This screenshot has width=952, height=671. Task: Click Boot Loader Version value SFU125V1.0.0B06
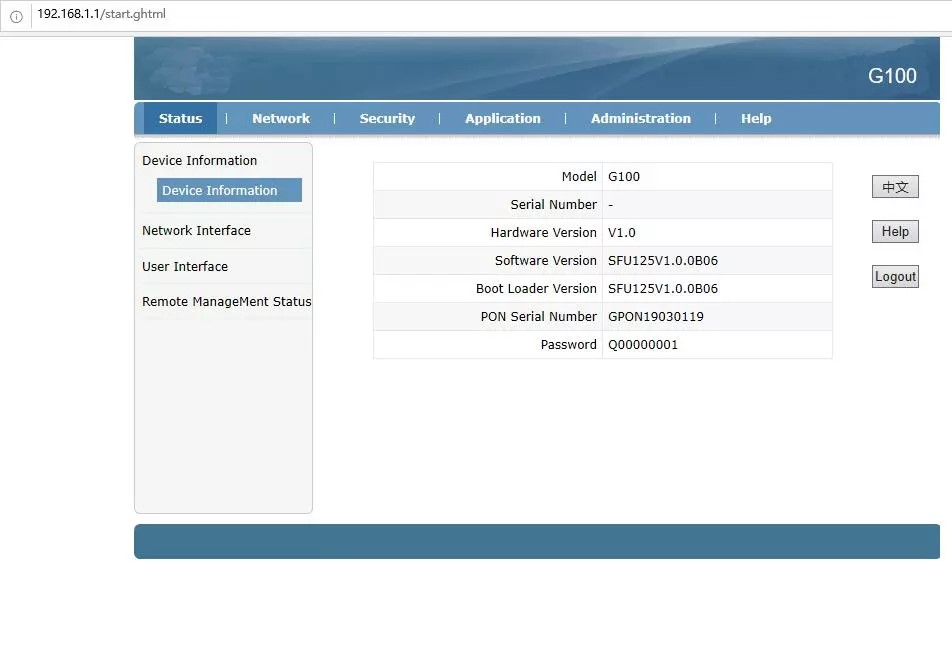click(662, 288)
